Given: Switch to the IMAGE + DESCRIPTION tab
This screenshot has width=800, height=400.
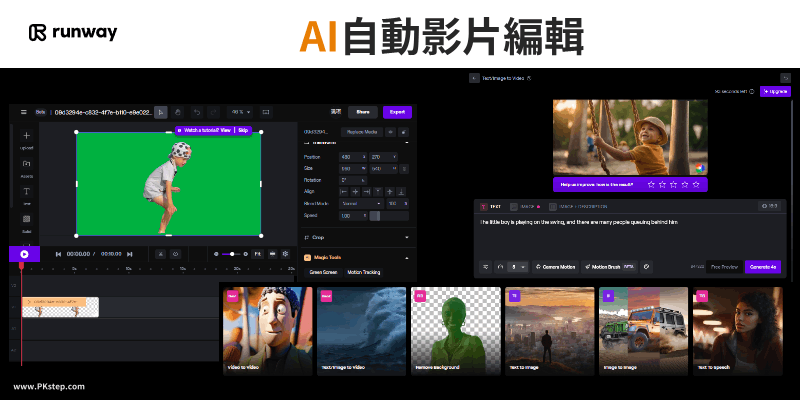Looking at the screenshot, I should (x=579, y=207).
